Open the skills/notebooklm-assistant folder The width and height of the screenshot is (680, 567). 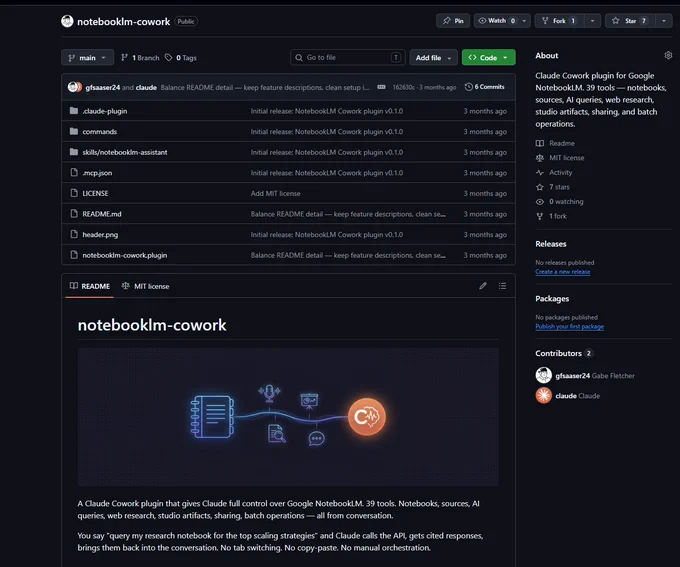(x=125, y=152)
